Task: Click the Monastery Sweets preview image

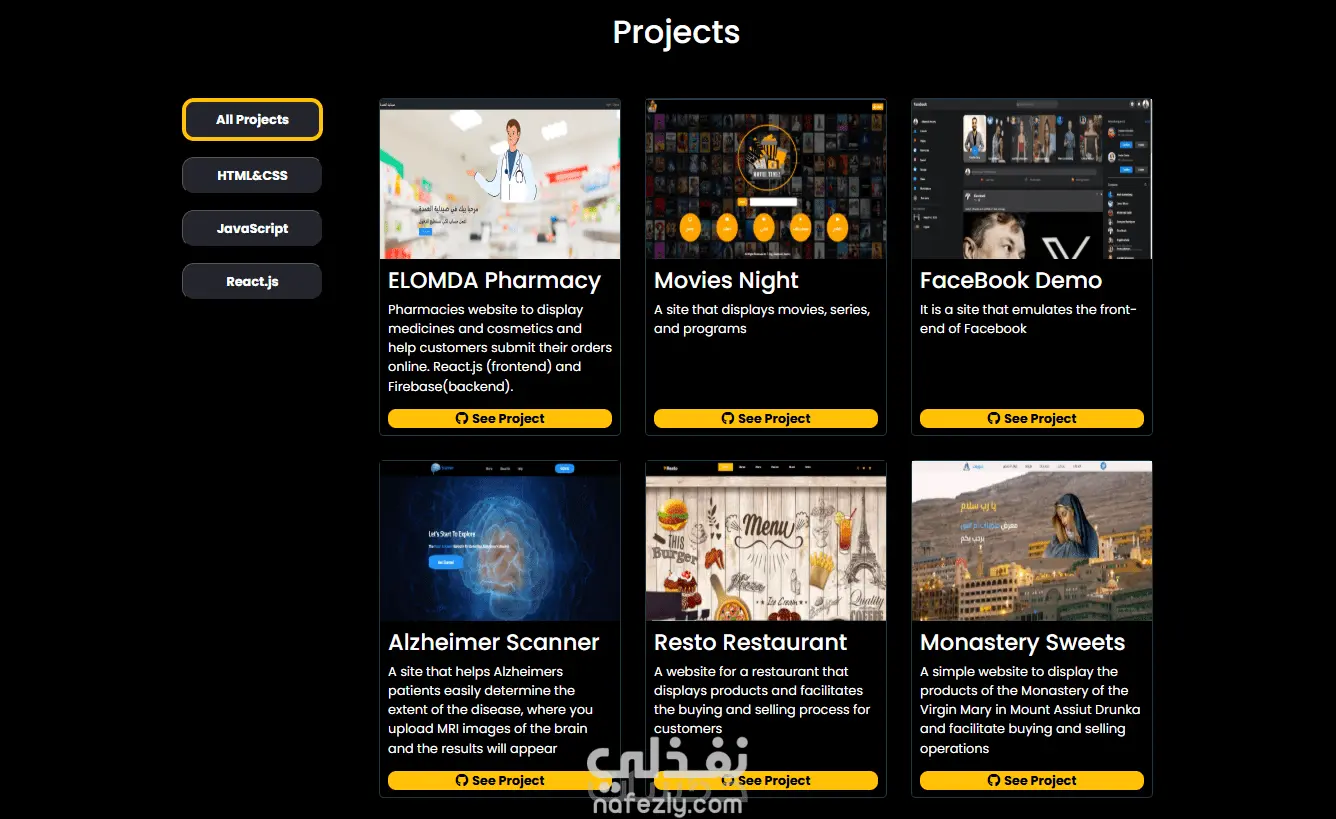Action: 1032,540
